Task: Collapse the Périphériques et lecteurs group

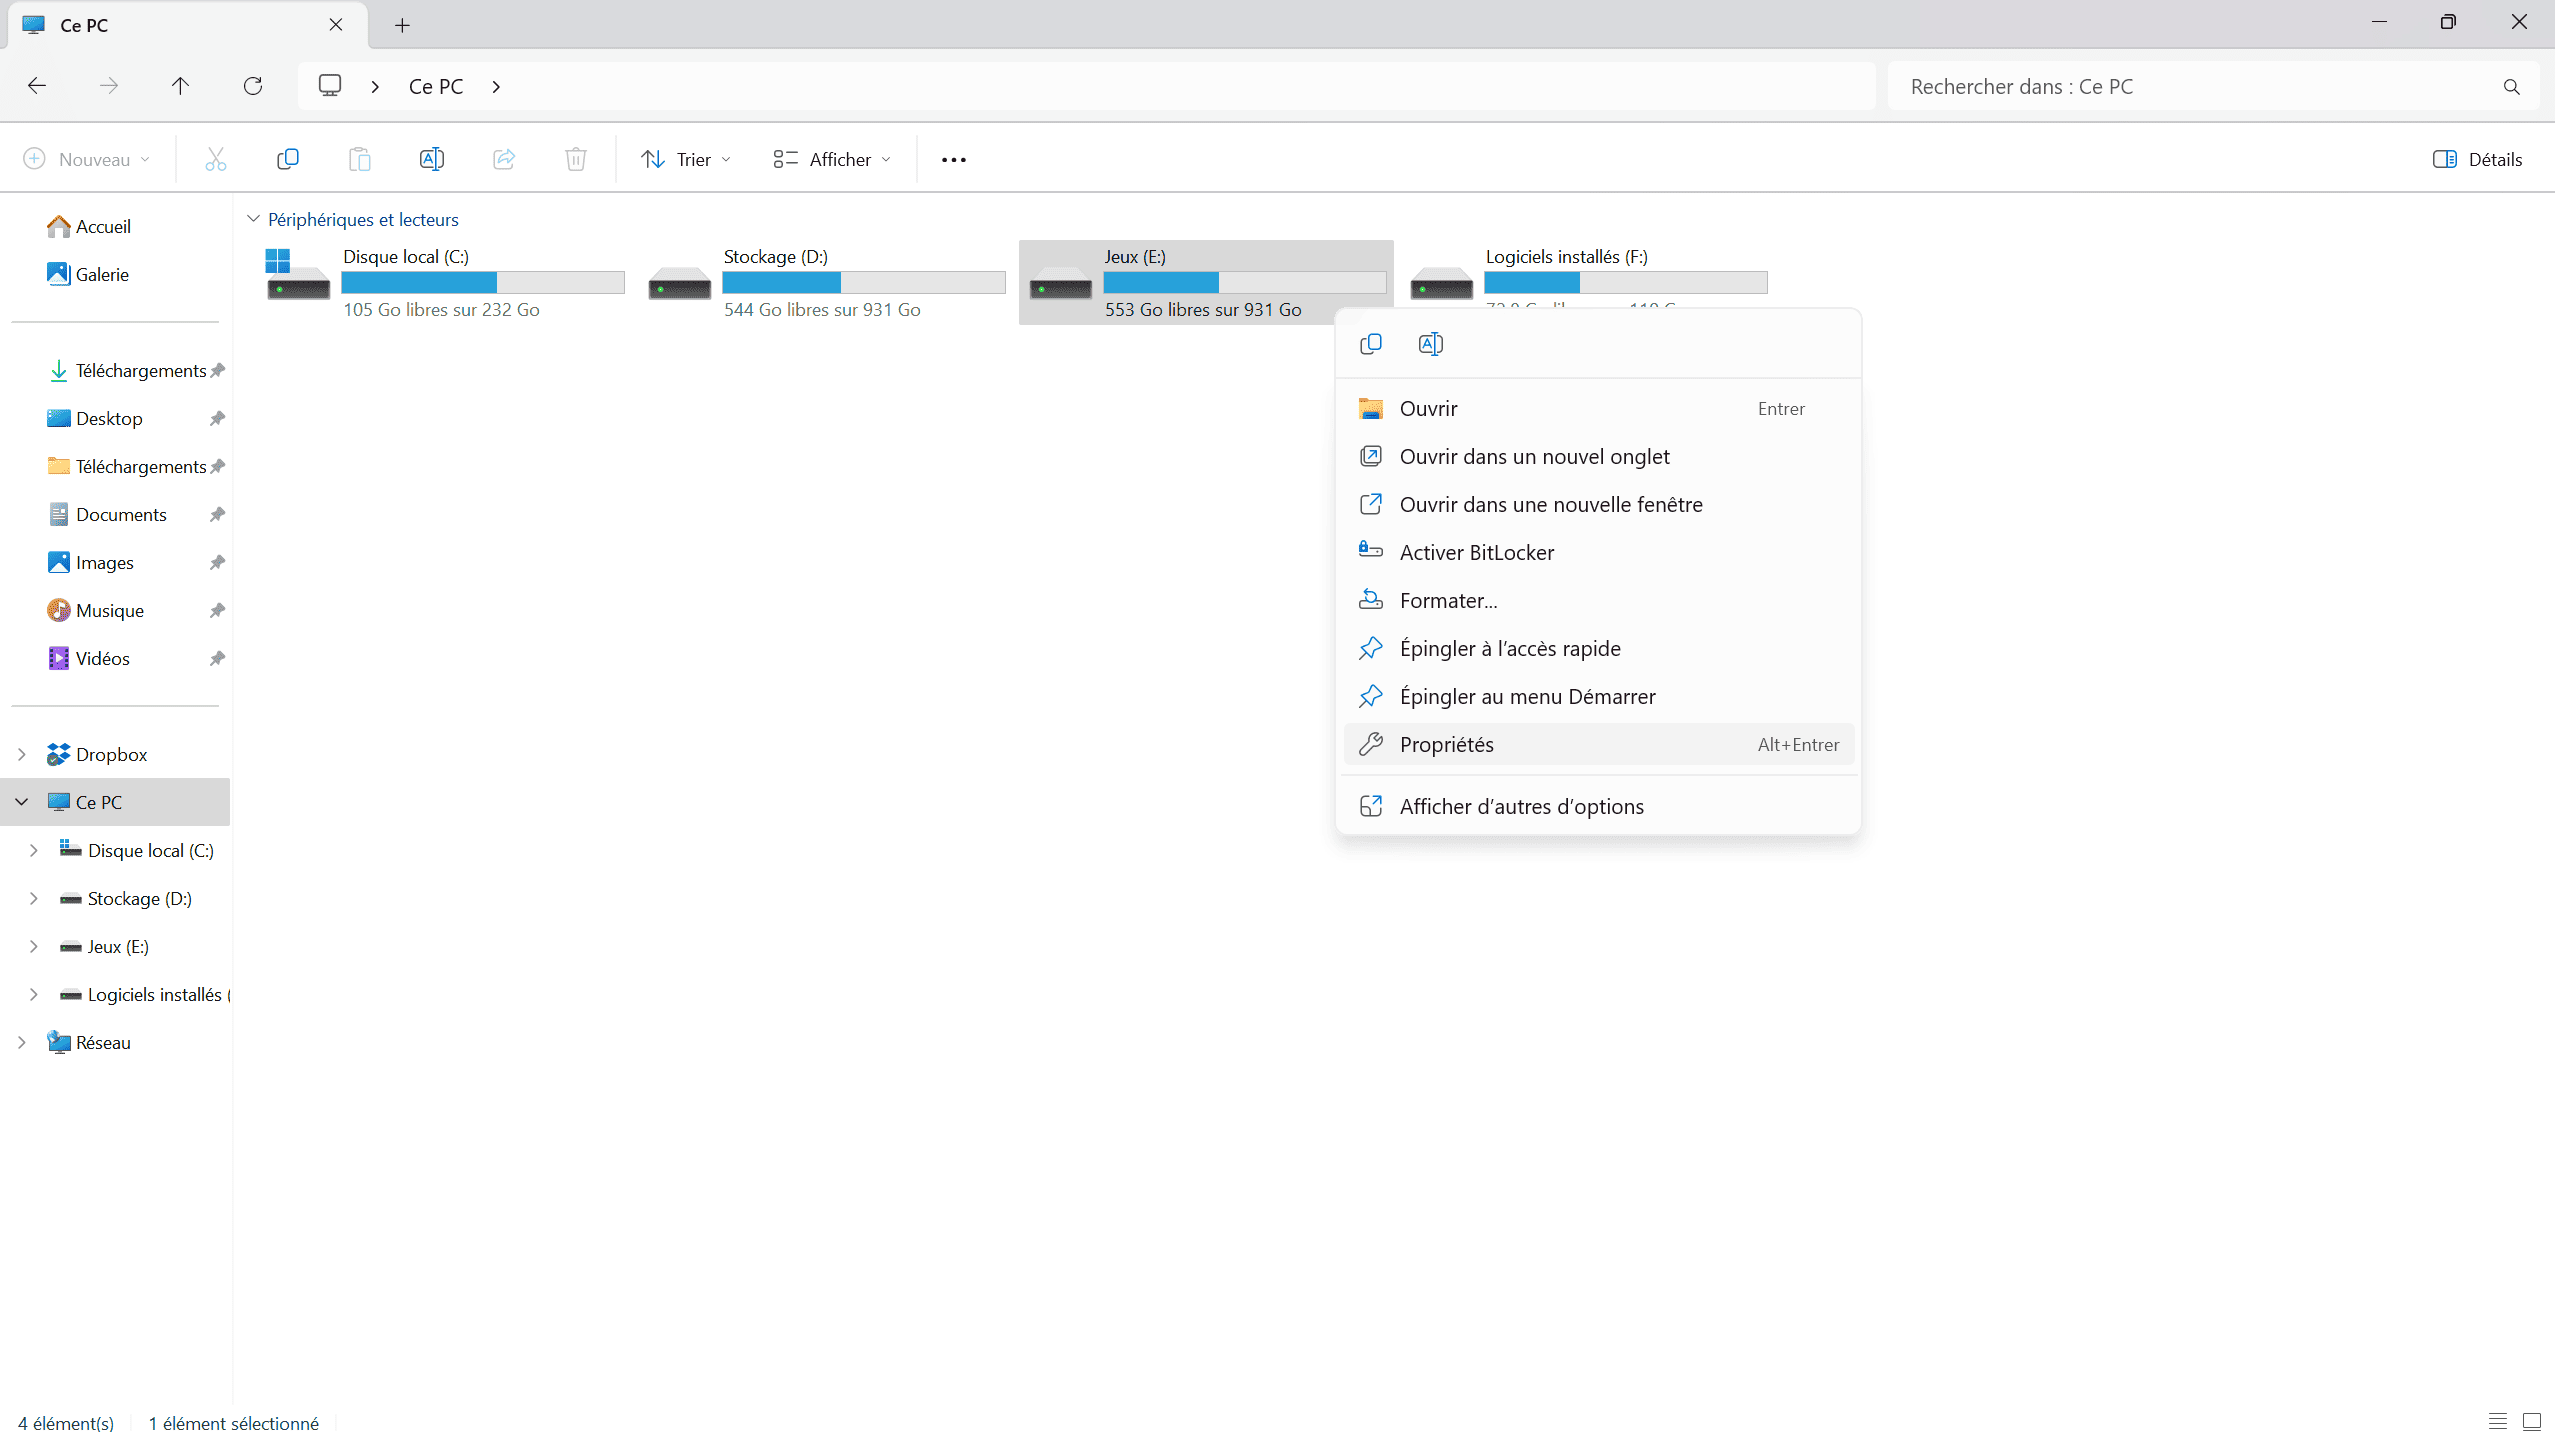Action: point(253,219)
